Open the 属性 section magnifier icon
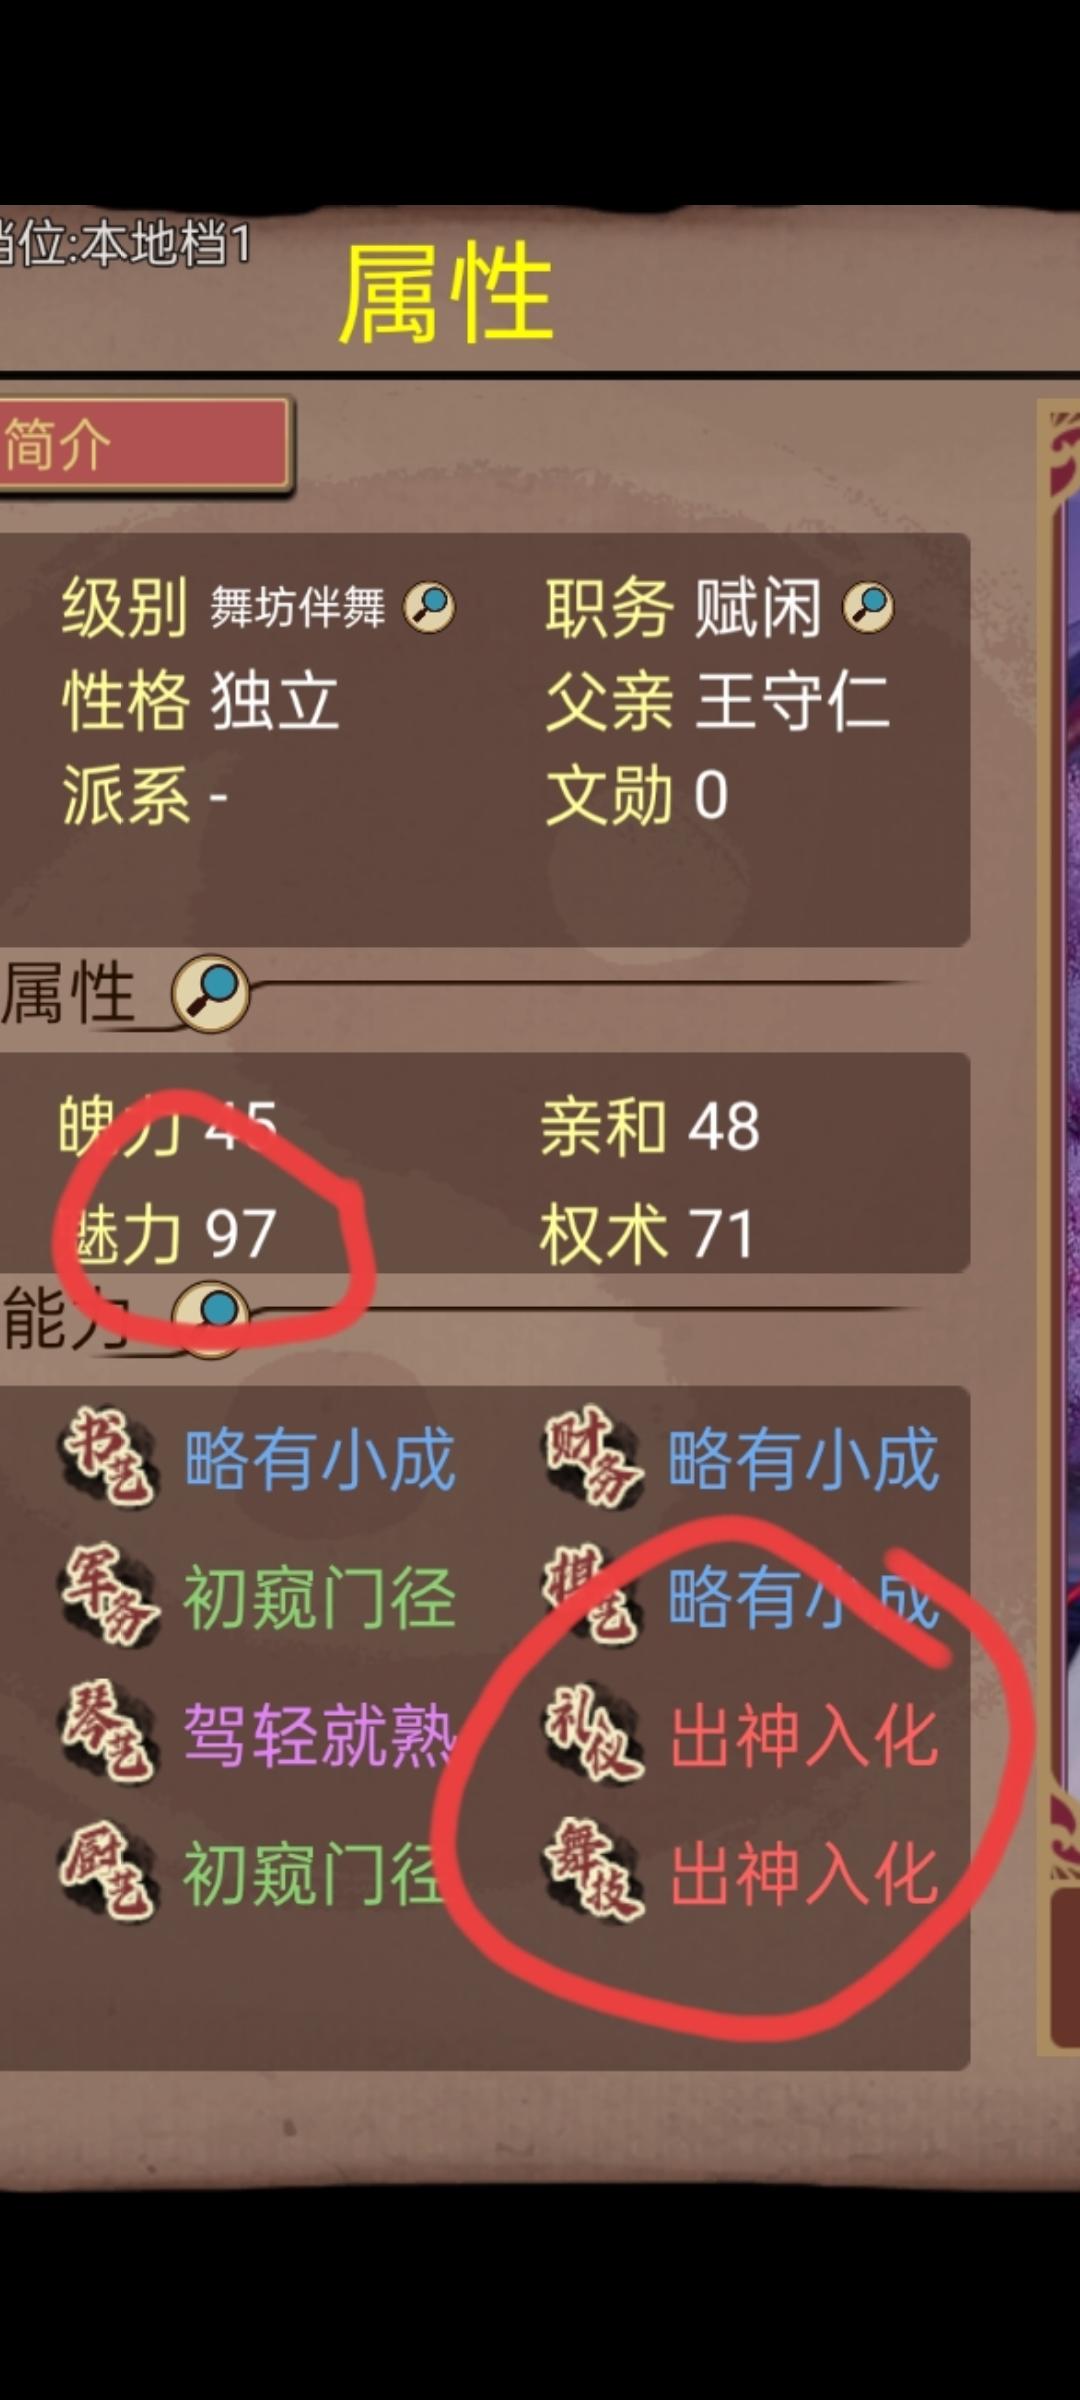The image size is (1080, 2400). 210,993
